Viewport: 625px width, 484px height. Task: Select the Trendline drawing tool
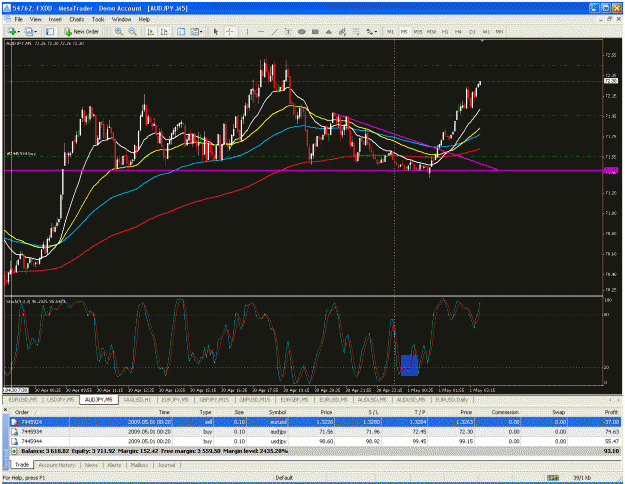[274, 31]
